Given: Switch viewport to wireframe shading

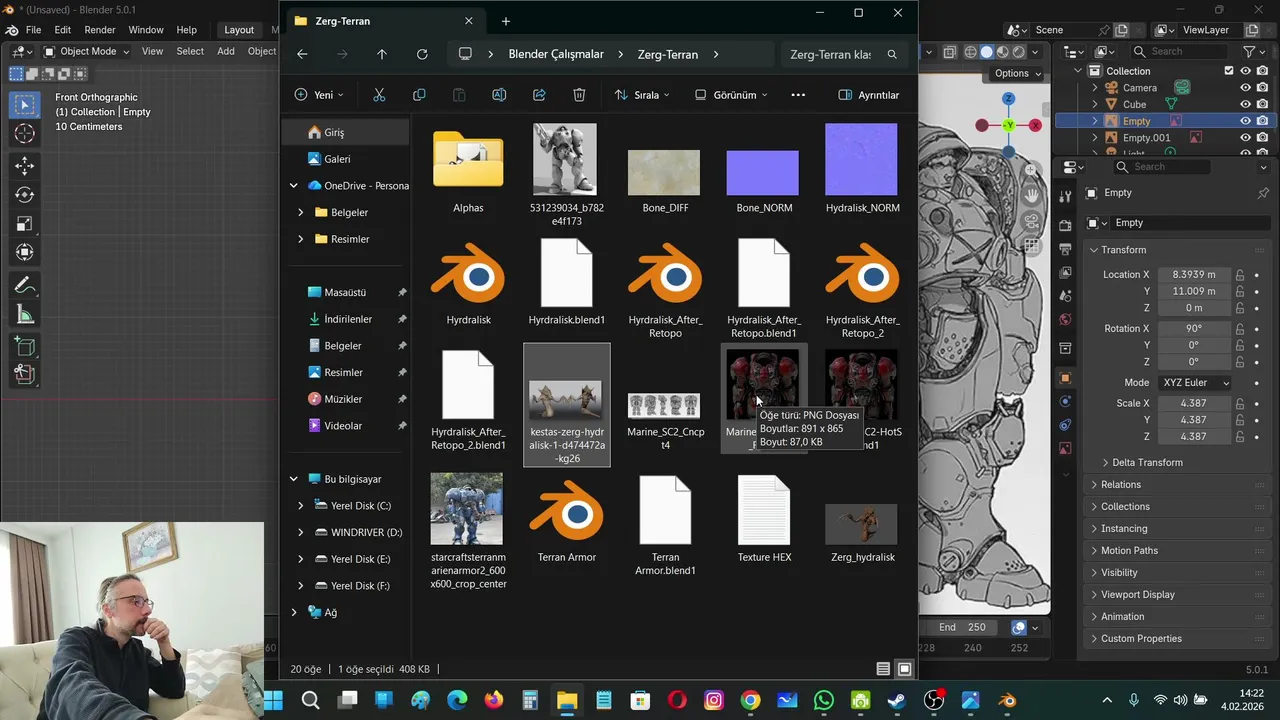Looking at the screenshot, I should pyautogui.click(x=971, y=52).
